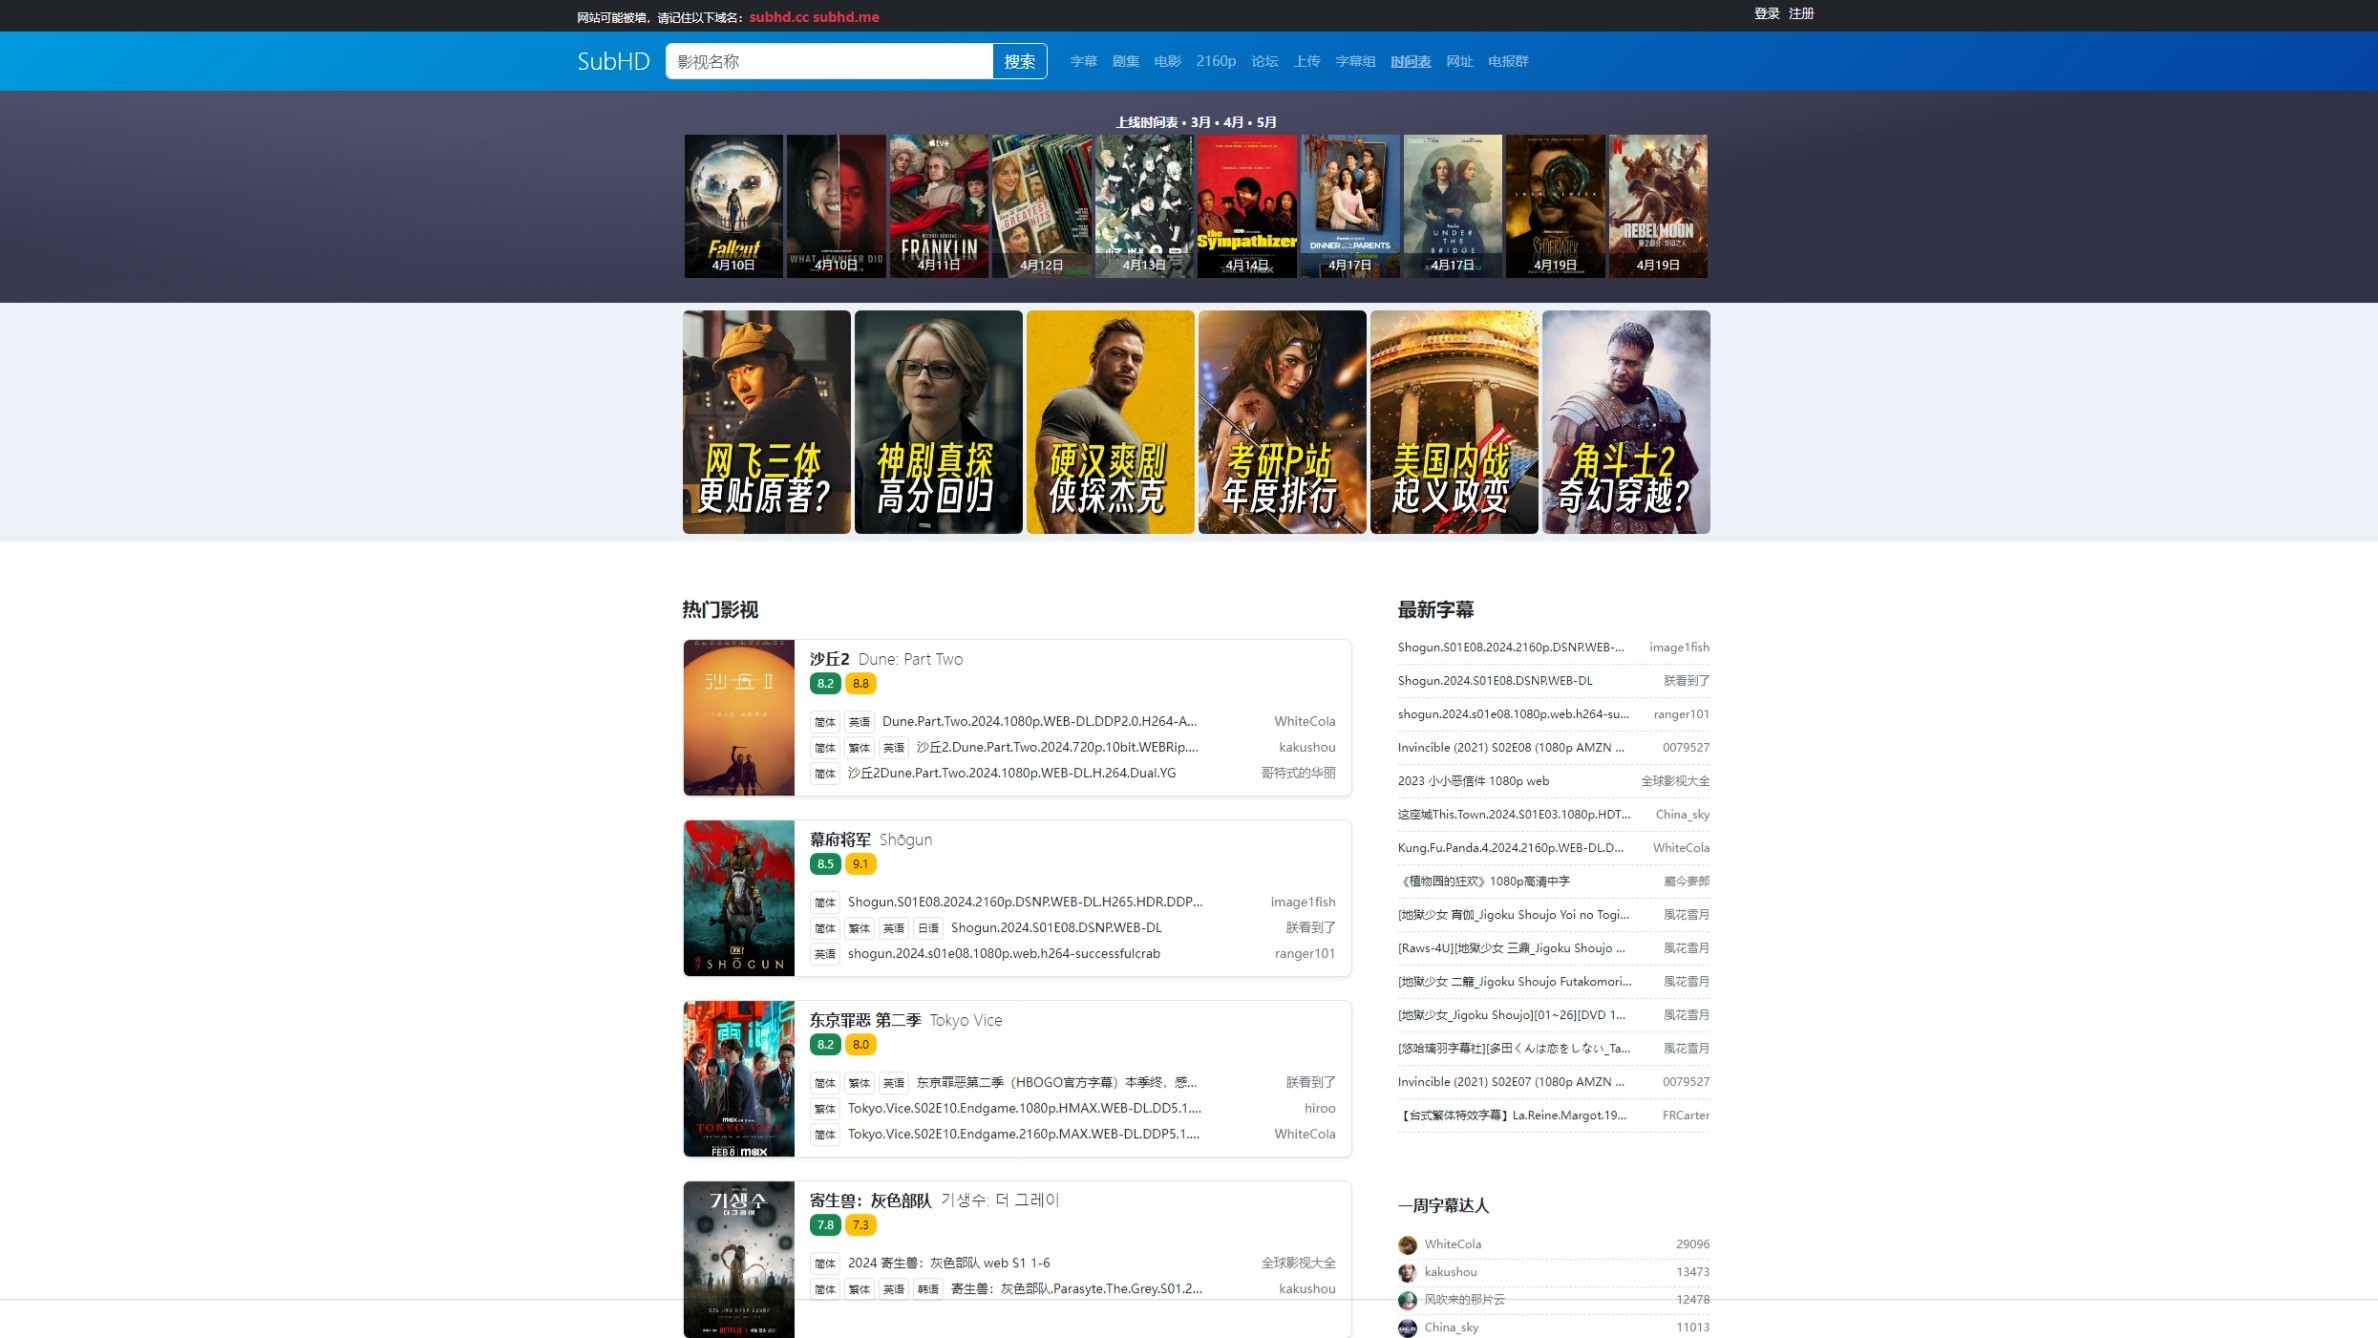
Task: Click the yellow 9.1 badge under 幕府将军
Action: tap(861, 864)
